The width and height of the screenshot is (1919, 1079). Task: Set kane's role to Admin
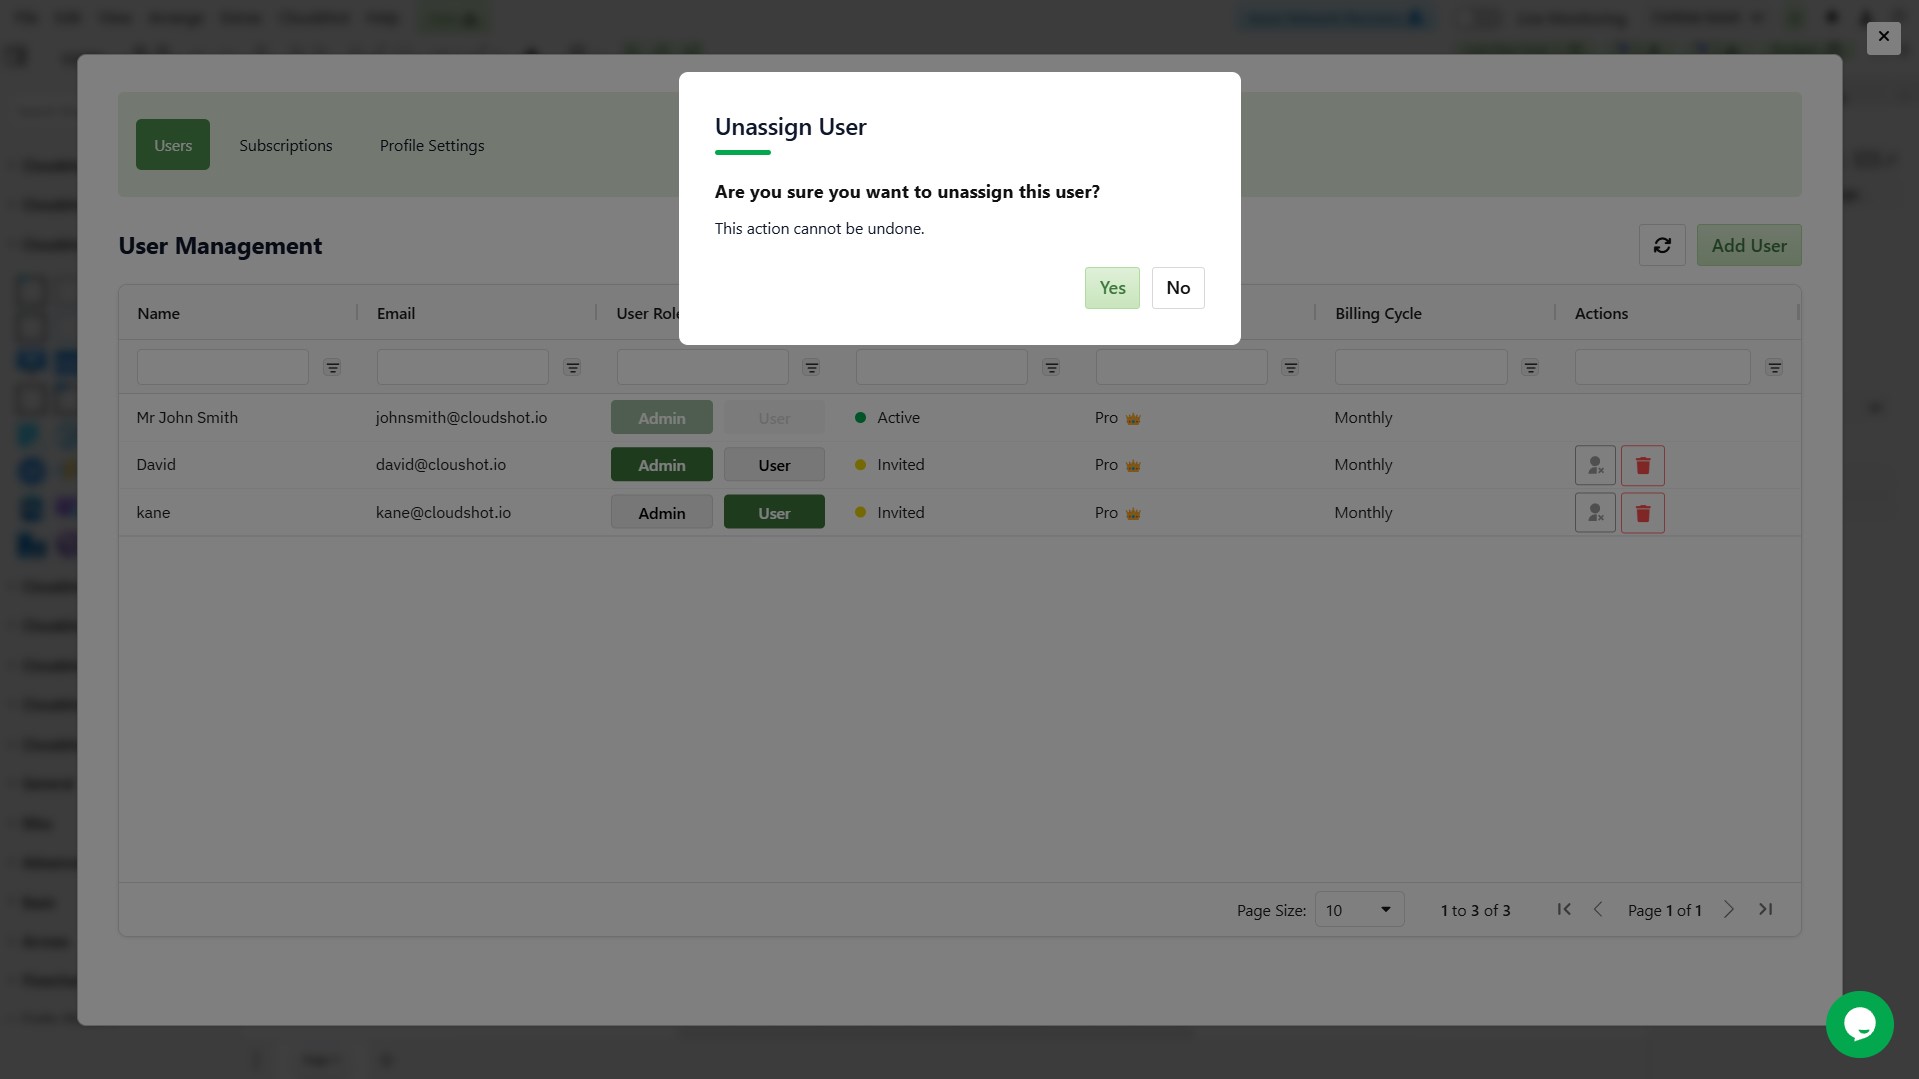662,513
